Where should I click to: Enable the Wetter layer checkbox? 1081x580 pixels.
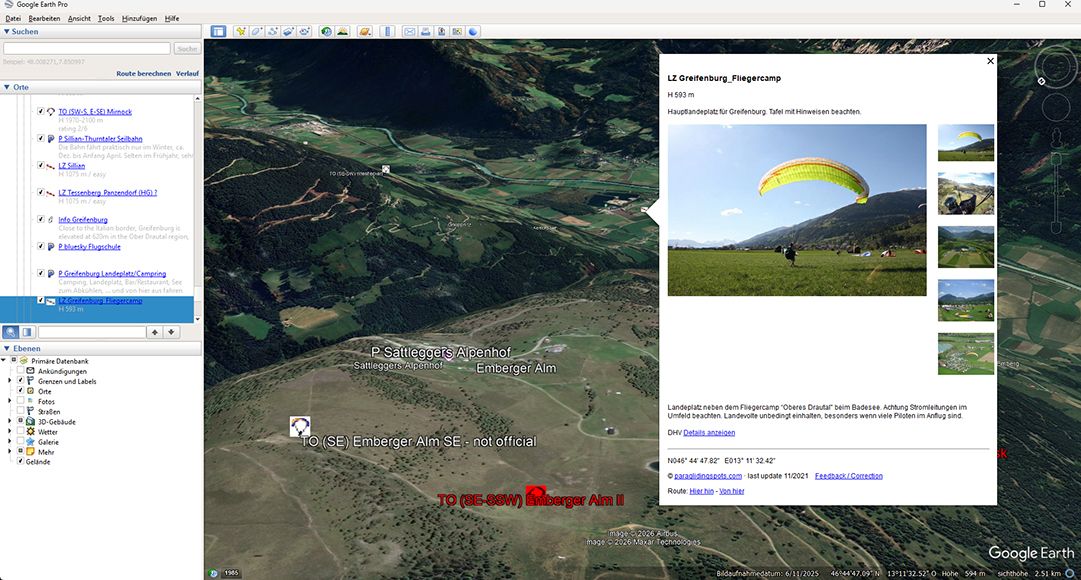coord(20,431)
